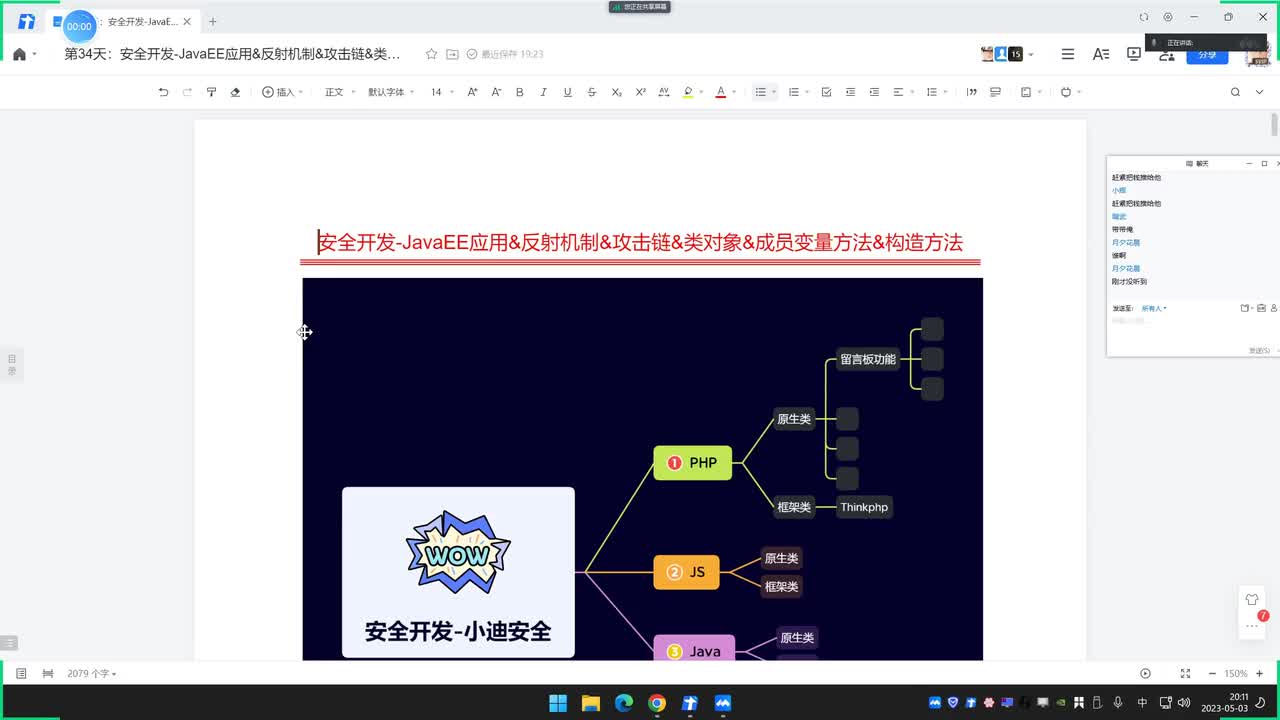This screenshot has width=1280, height=720.
Task: Open the font size 14 dropdown
Action: [441, 92]
